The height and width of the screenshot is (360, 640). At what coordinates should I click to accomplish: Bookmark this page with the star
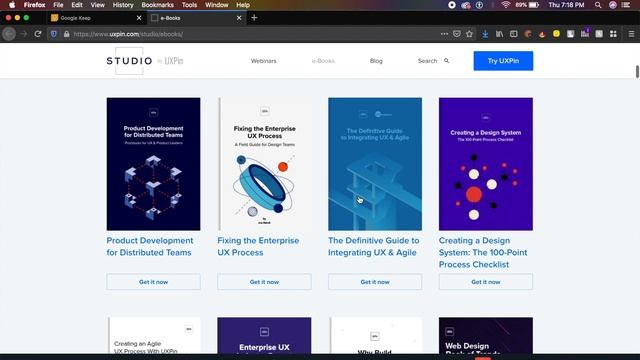click(469, 34)
